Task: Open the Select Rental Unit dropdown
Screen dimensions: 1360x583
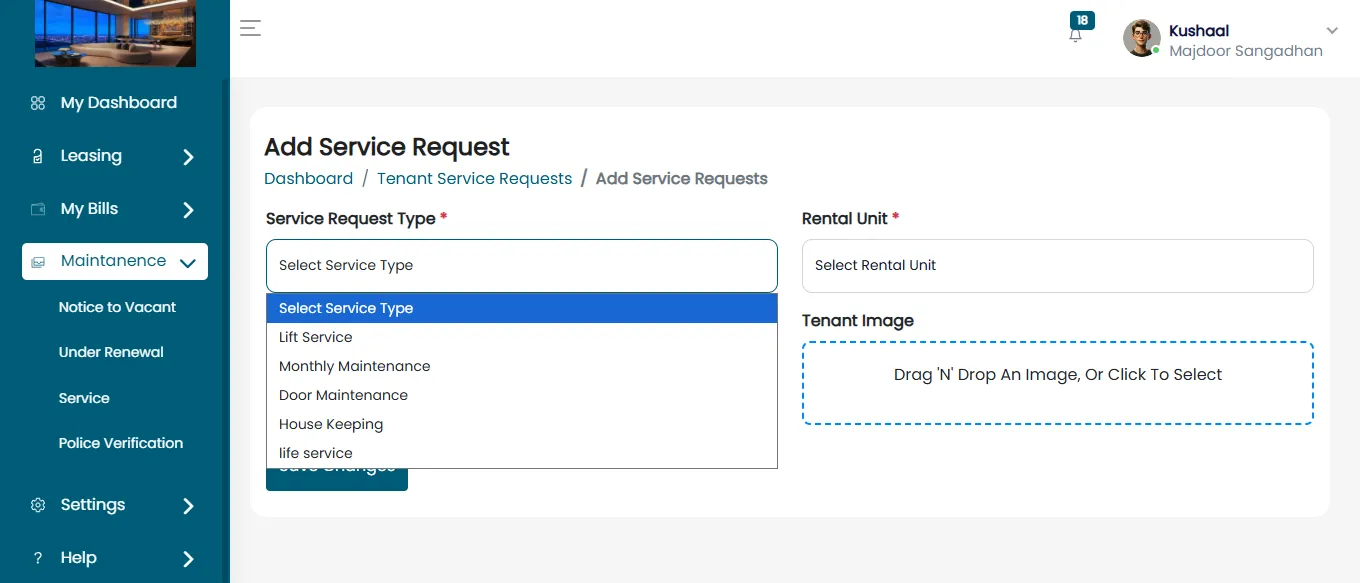Action: tap(1058, 266)
